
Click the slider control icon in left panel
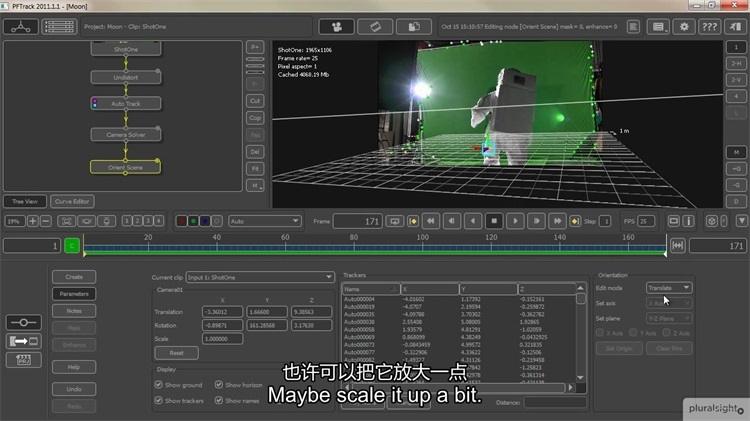click(23, 322)
